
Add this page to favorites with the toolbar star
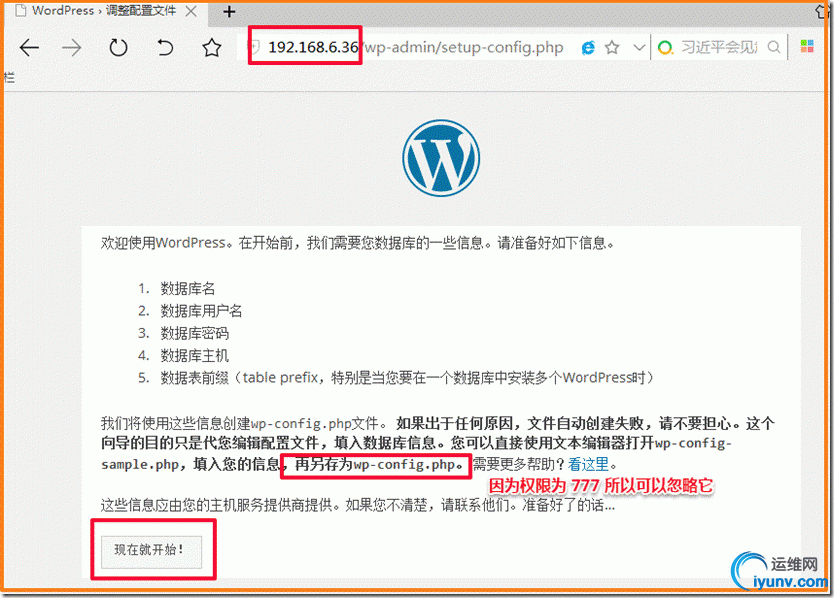212,48
